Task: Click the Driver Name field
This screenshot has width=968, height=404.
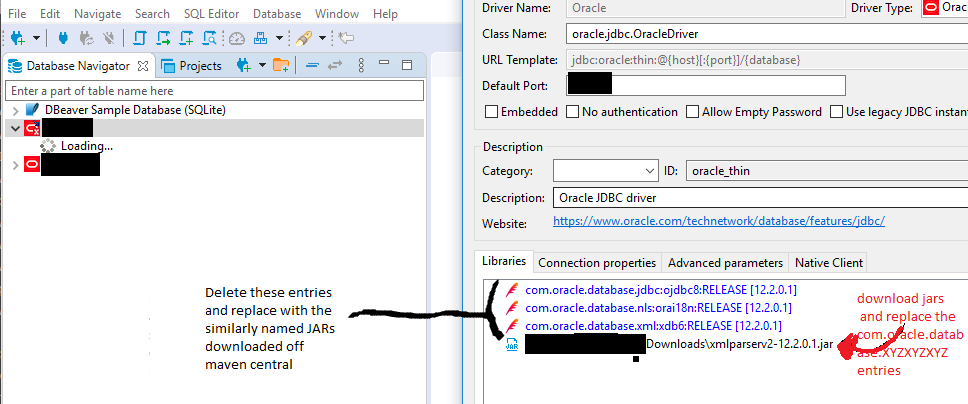Action: 704,8
